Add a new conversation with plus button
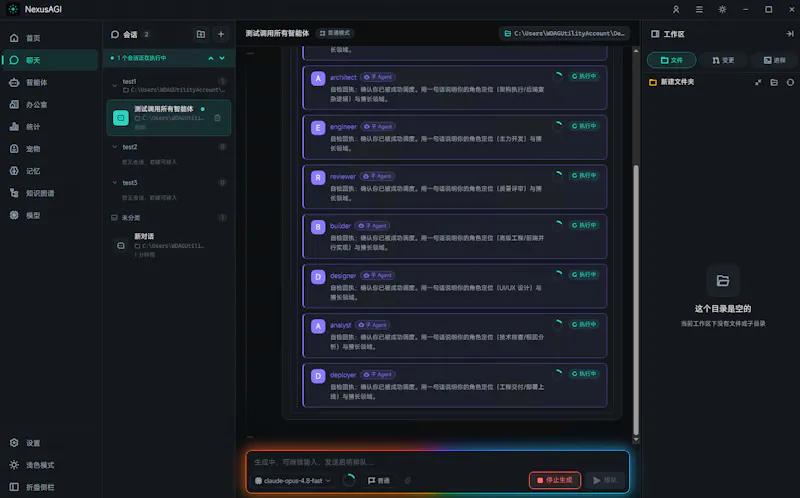 click(x=221, y=34)
